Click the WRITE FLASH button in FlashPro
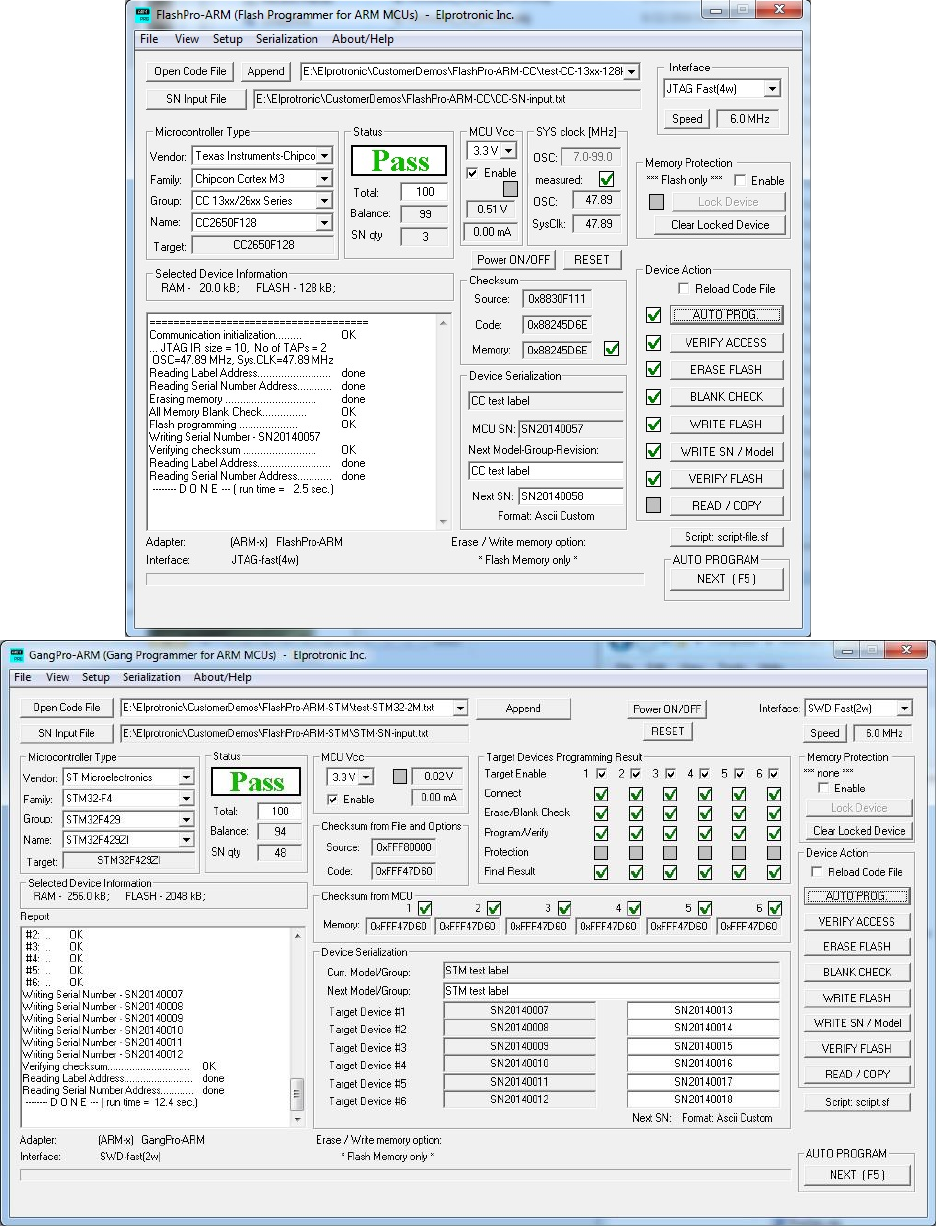This screenshot has height=1226, width=936. click(726, 424)
